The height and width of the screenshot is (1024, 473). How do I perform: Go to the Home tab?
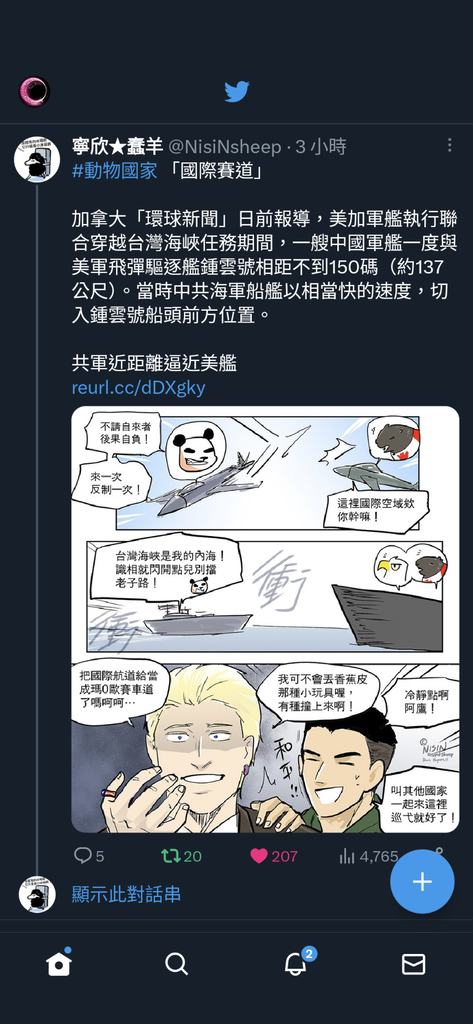click(59, 963)
